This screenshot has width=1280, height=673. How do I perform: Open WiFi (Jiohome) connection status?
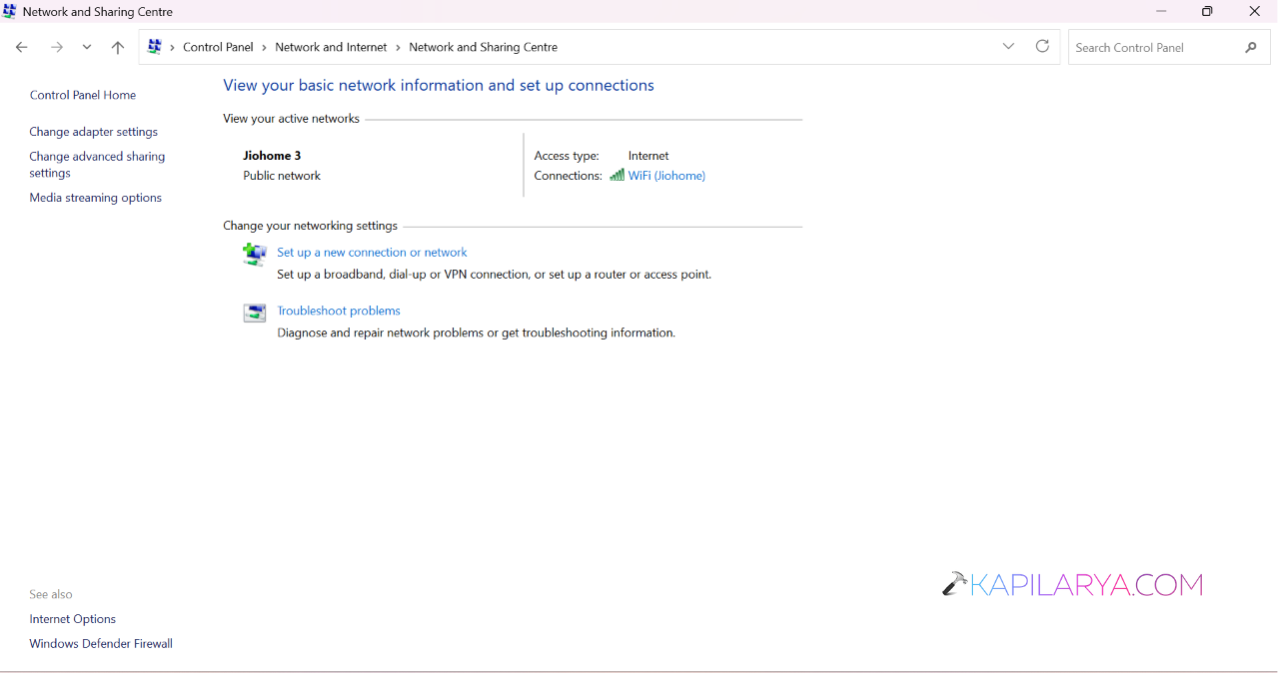click(x=667, y=176)
